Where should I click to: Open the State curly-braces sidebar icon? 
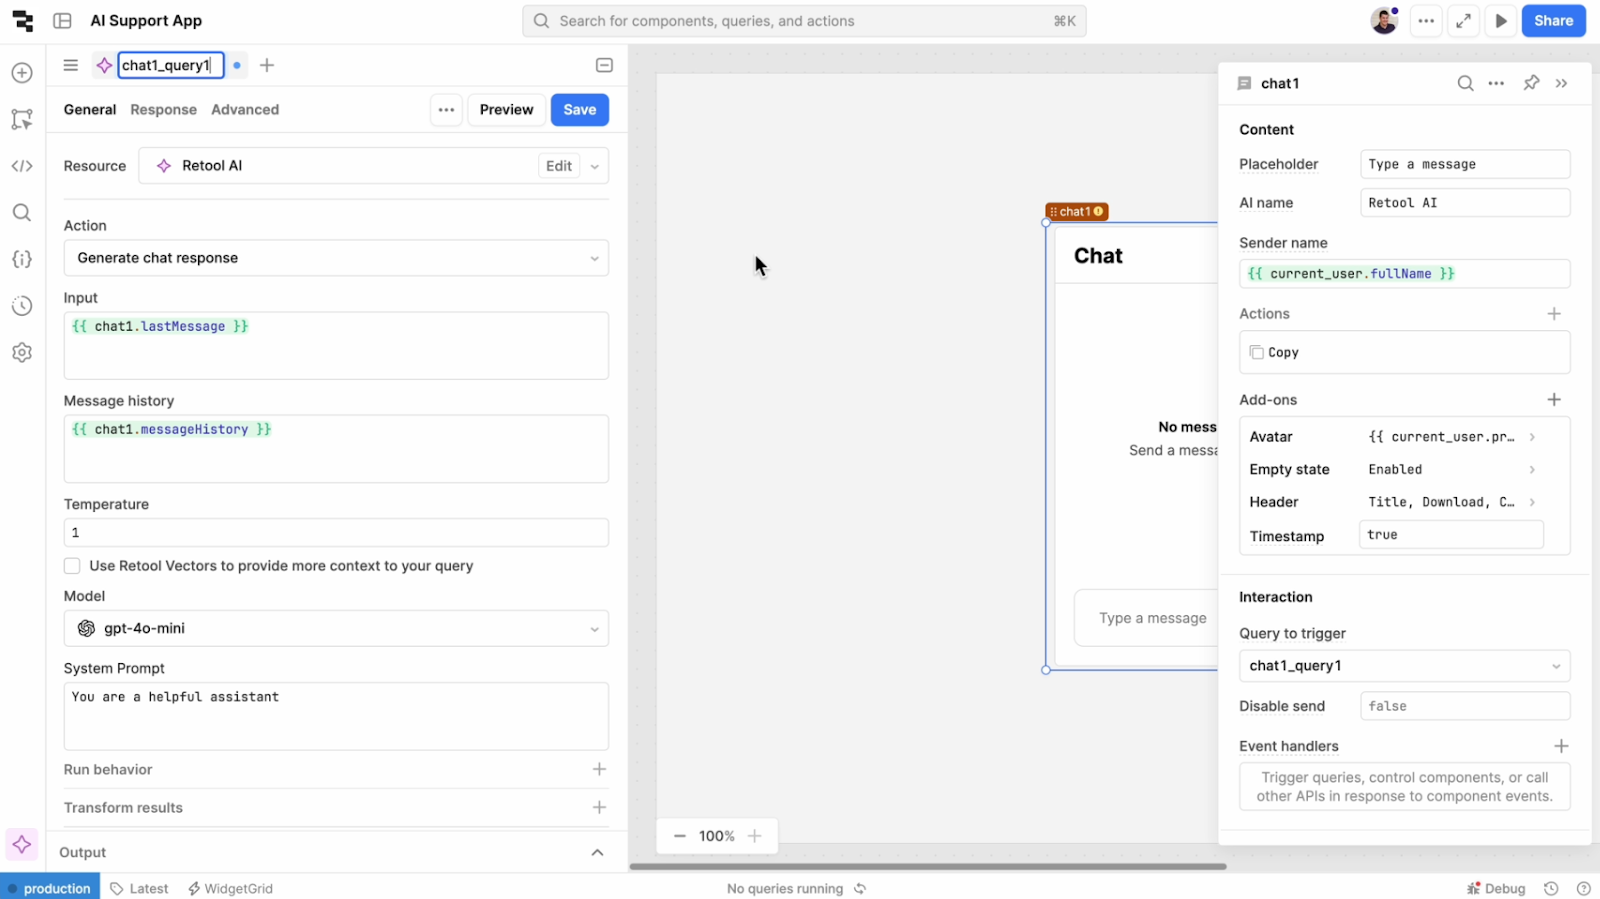point(22,259)
